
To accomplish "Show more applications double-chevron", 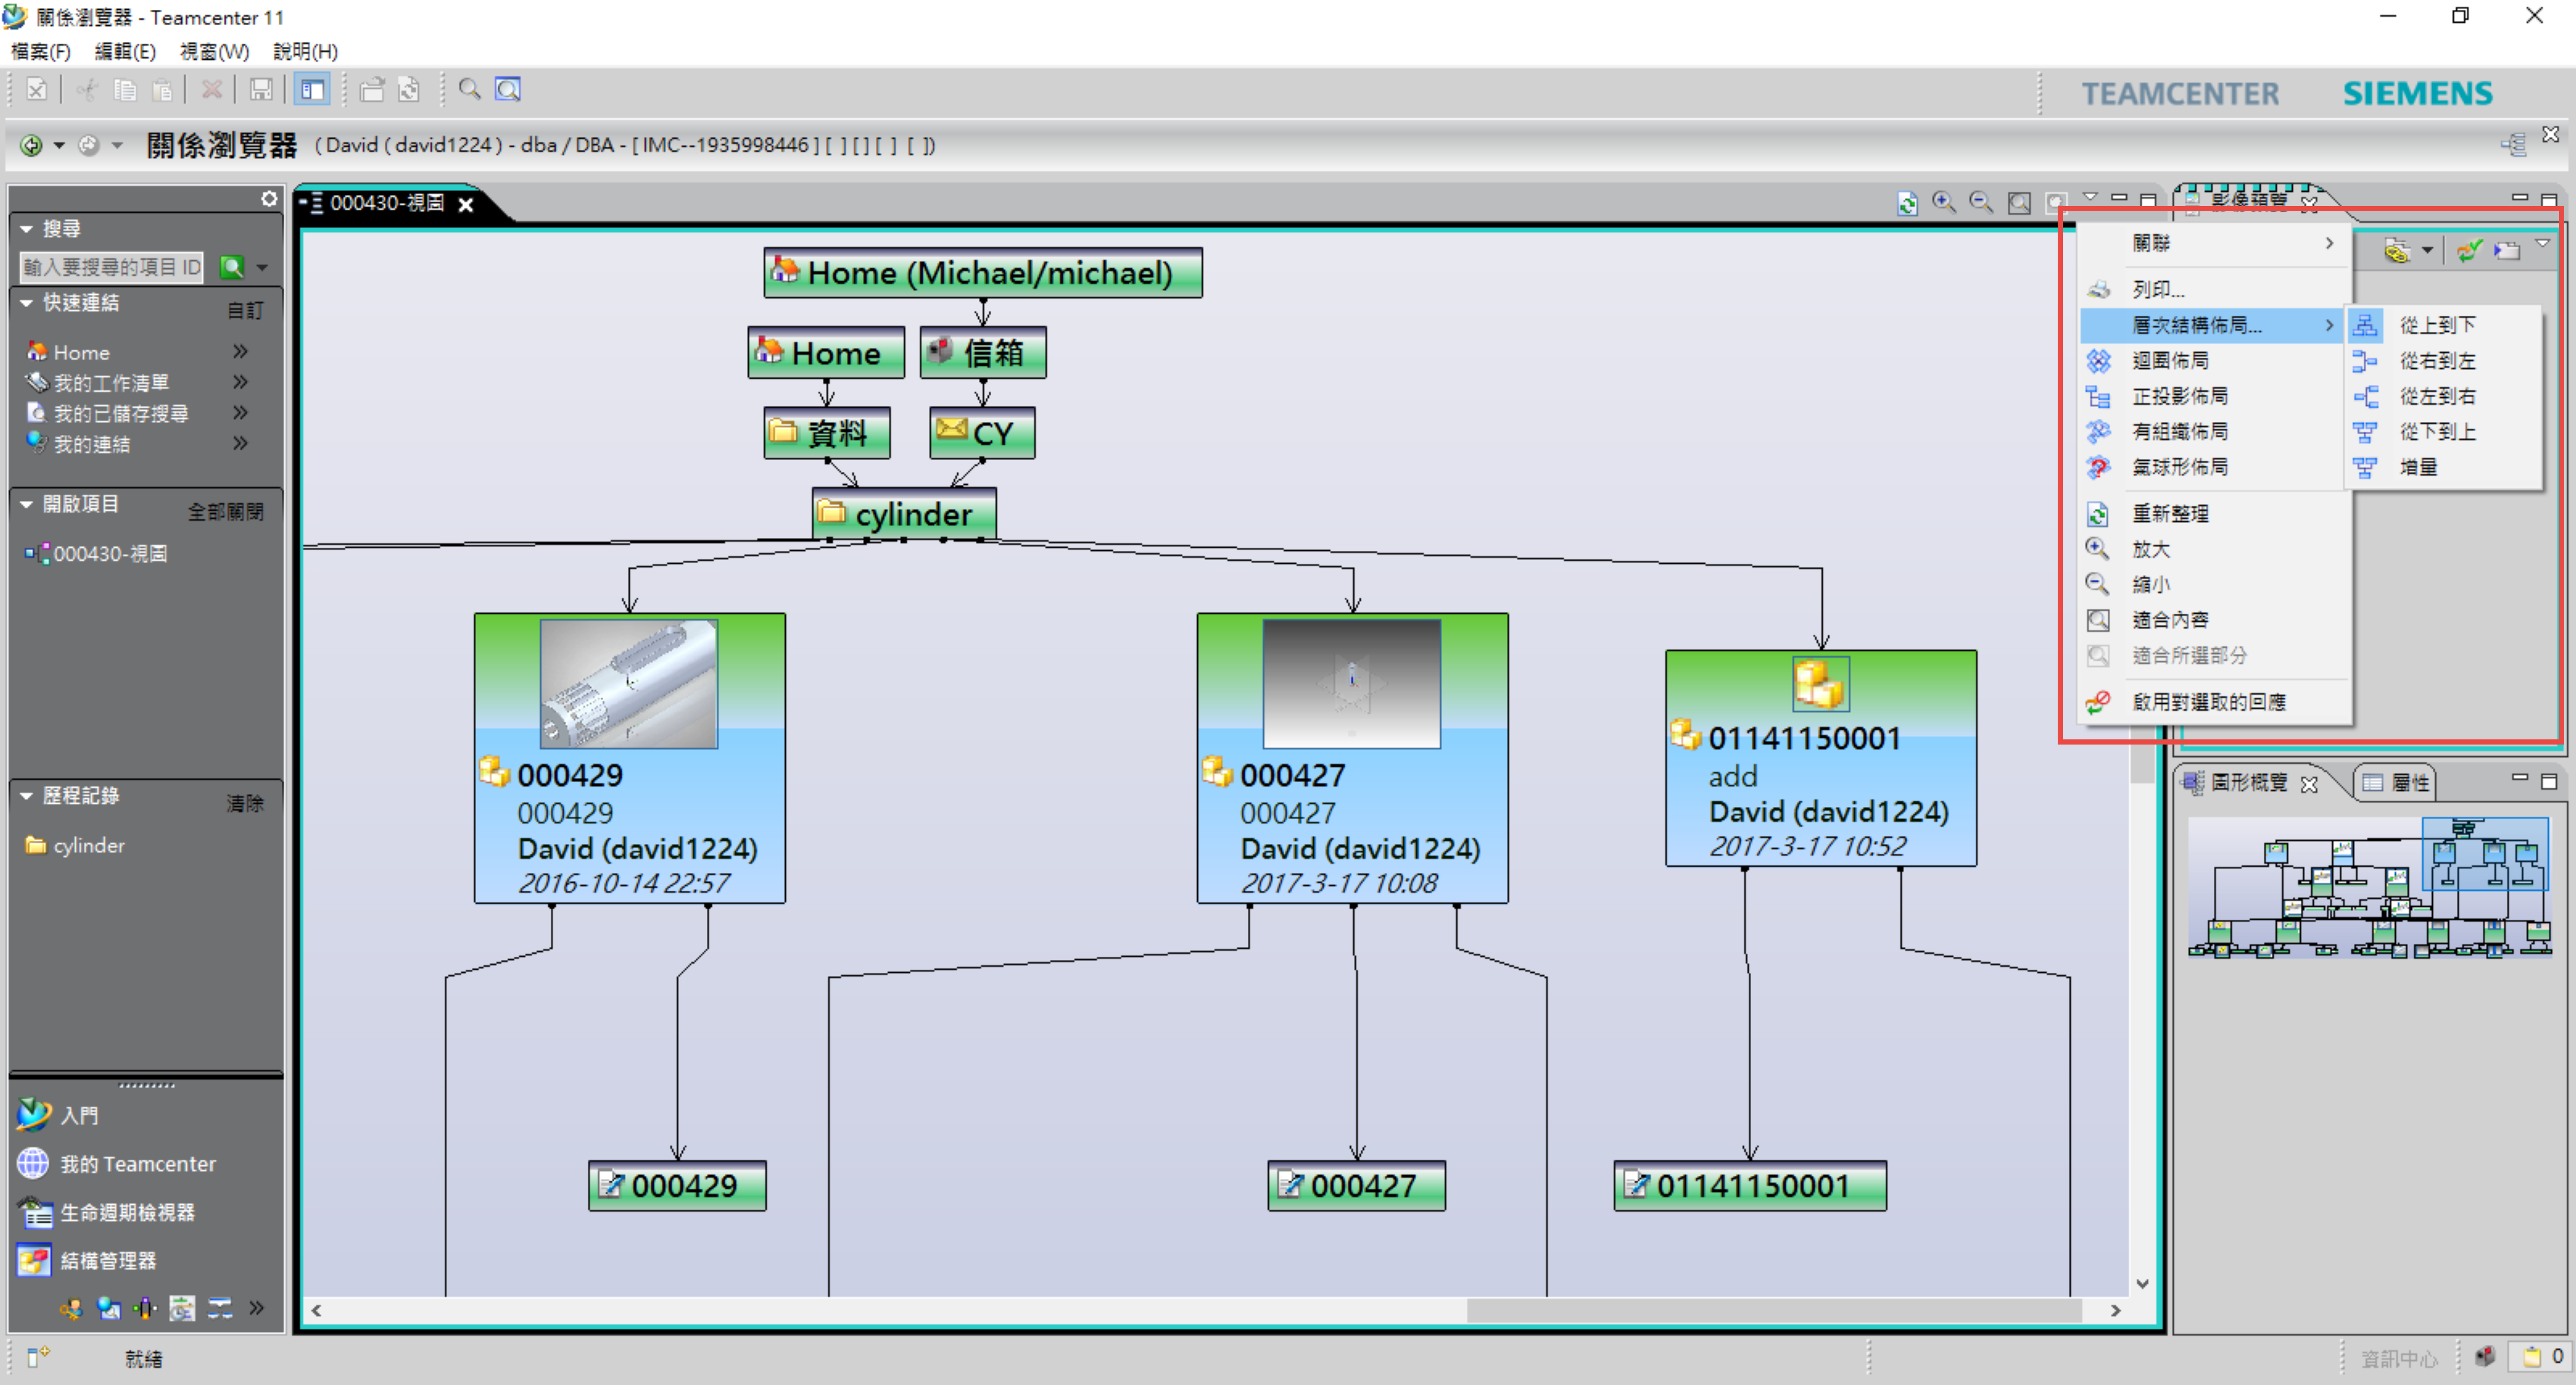I will coord(257,1308).
